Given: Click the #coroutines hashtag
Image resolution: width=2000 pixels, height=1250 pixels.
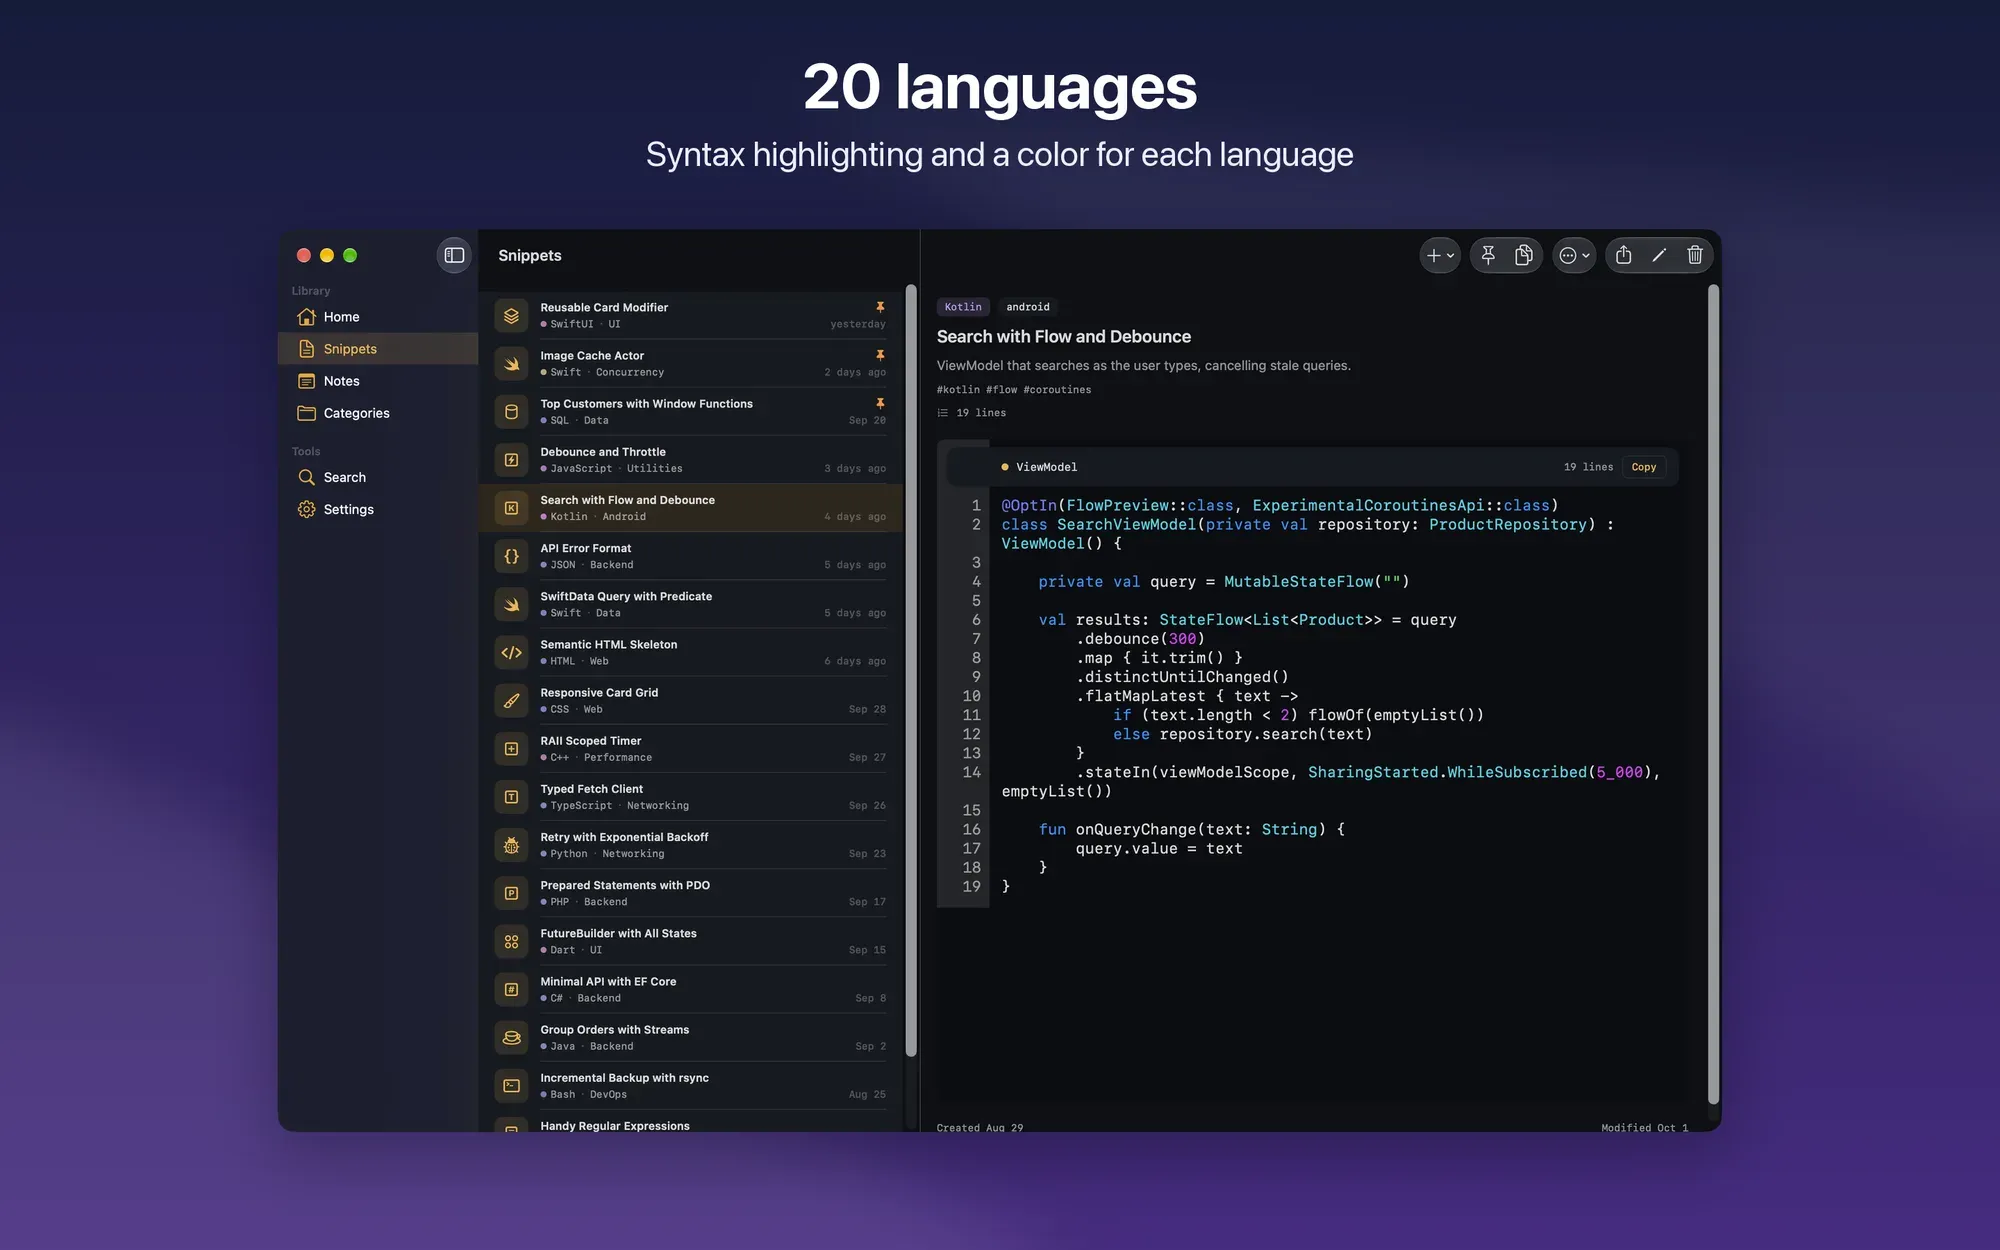Looking at the screenshot, I should coord(1057,390).
